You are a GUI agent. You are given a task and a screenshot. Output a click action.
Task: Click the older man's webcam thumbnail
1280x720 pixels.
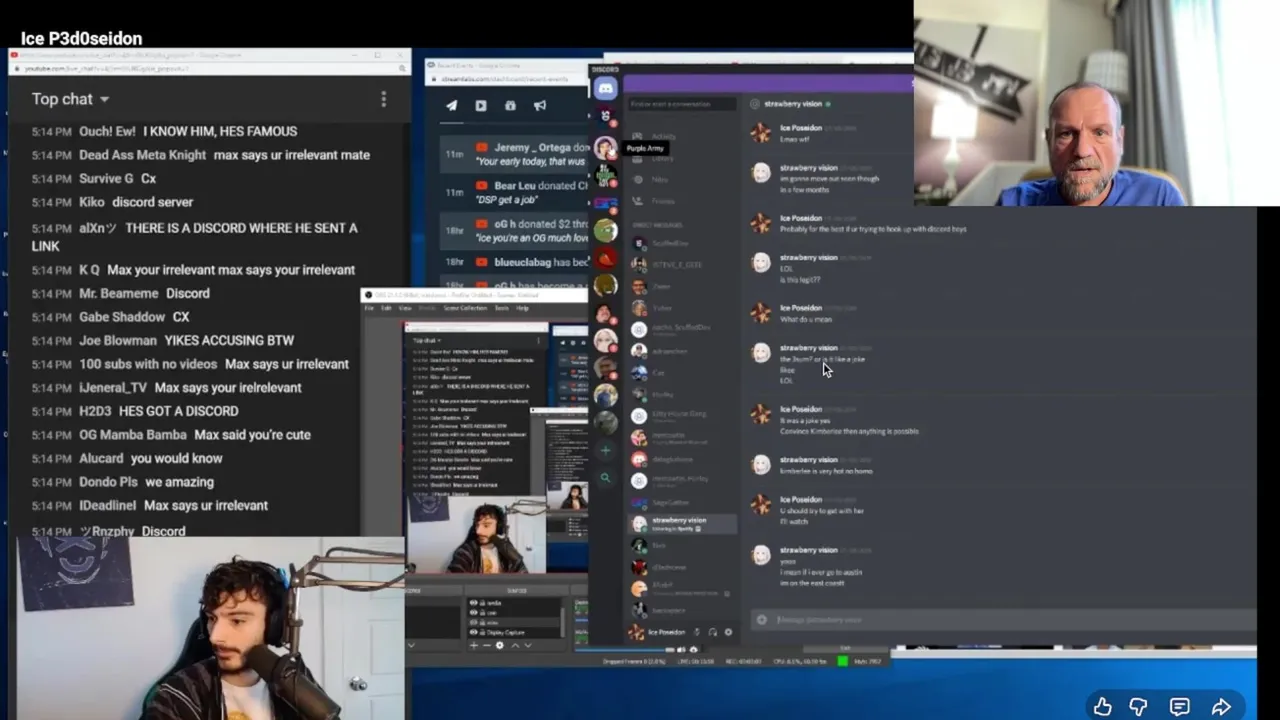1096,103
